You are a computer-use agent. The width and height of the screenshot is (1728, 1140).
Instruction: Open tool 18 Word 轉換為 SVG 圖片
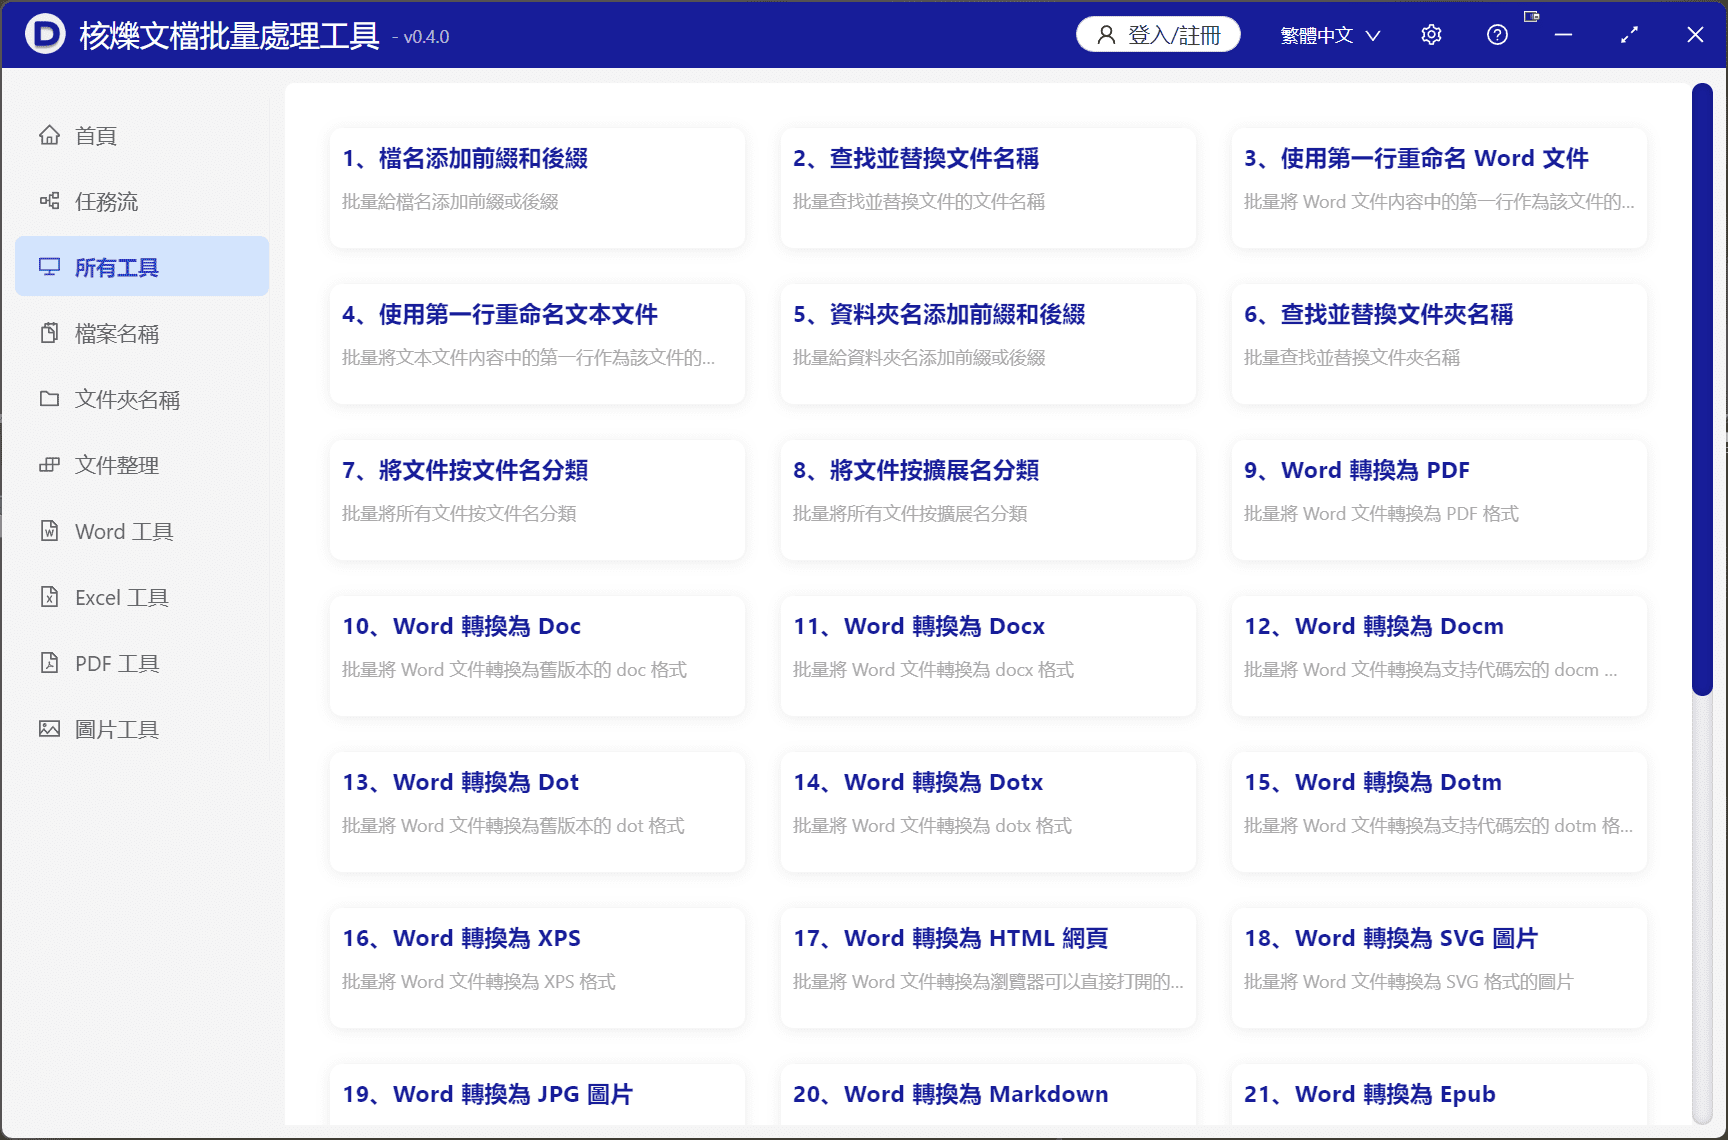click(x=1439, y=968)
